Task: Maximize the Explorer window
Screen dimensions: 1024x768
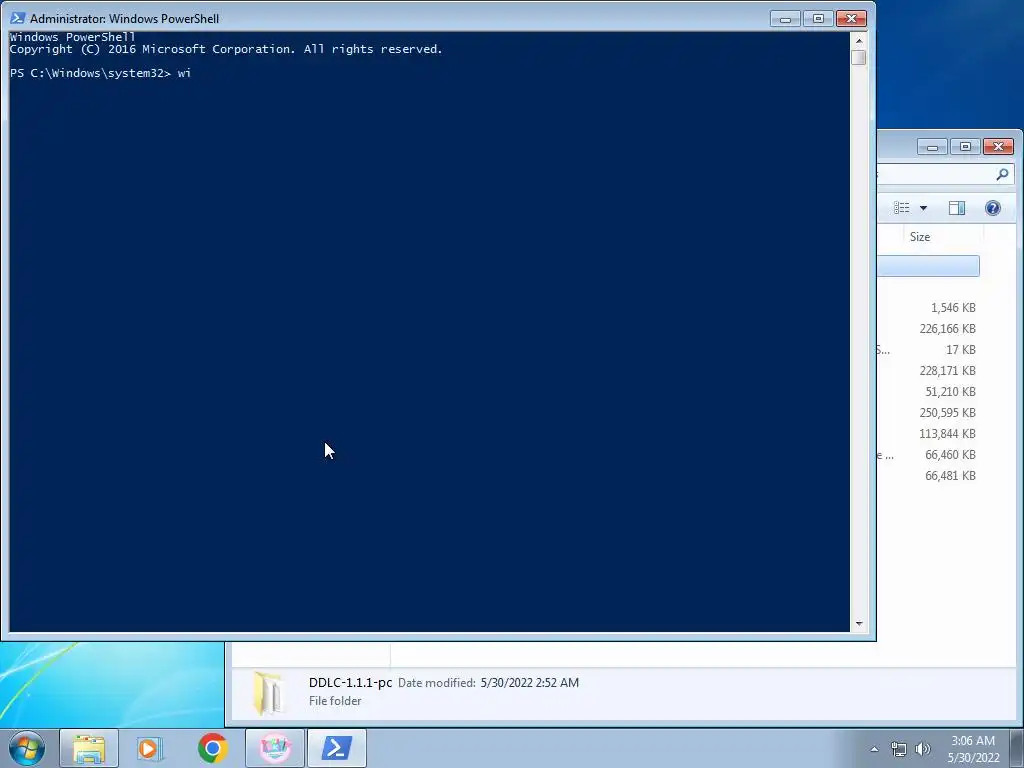Action: 965,147
